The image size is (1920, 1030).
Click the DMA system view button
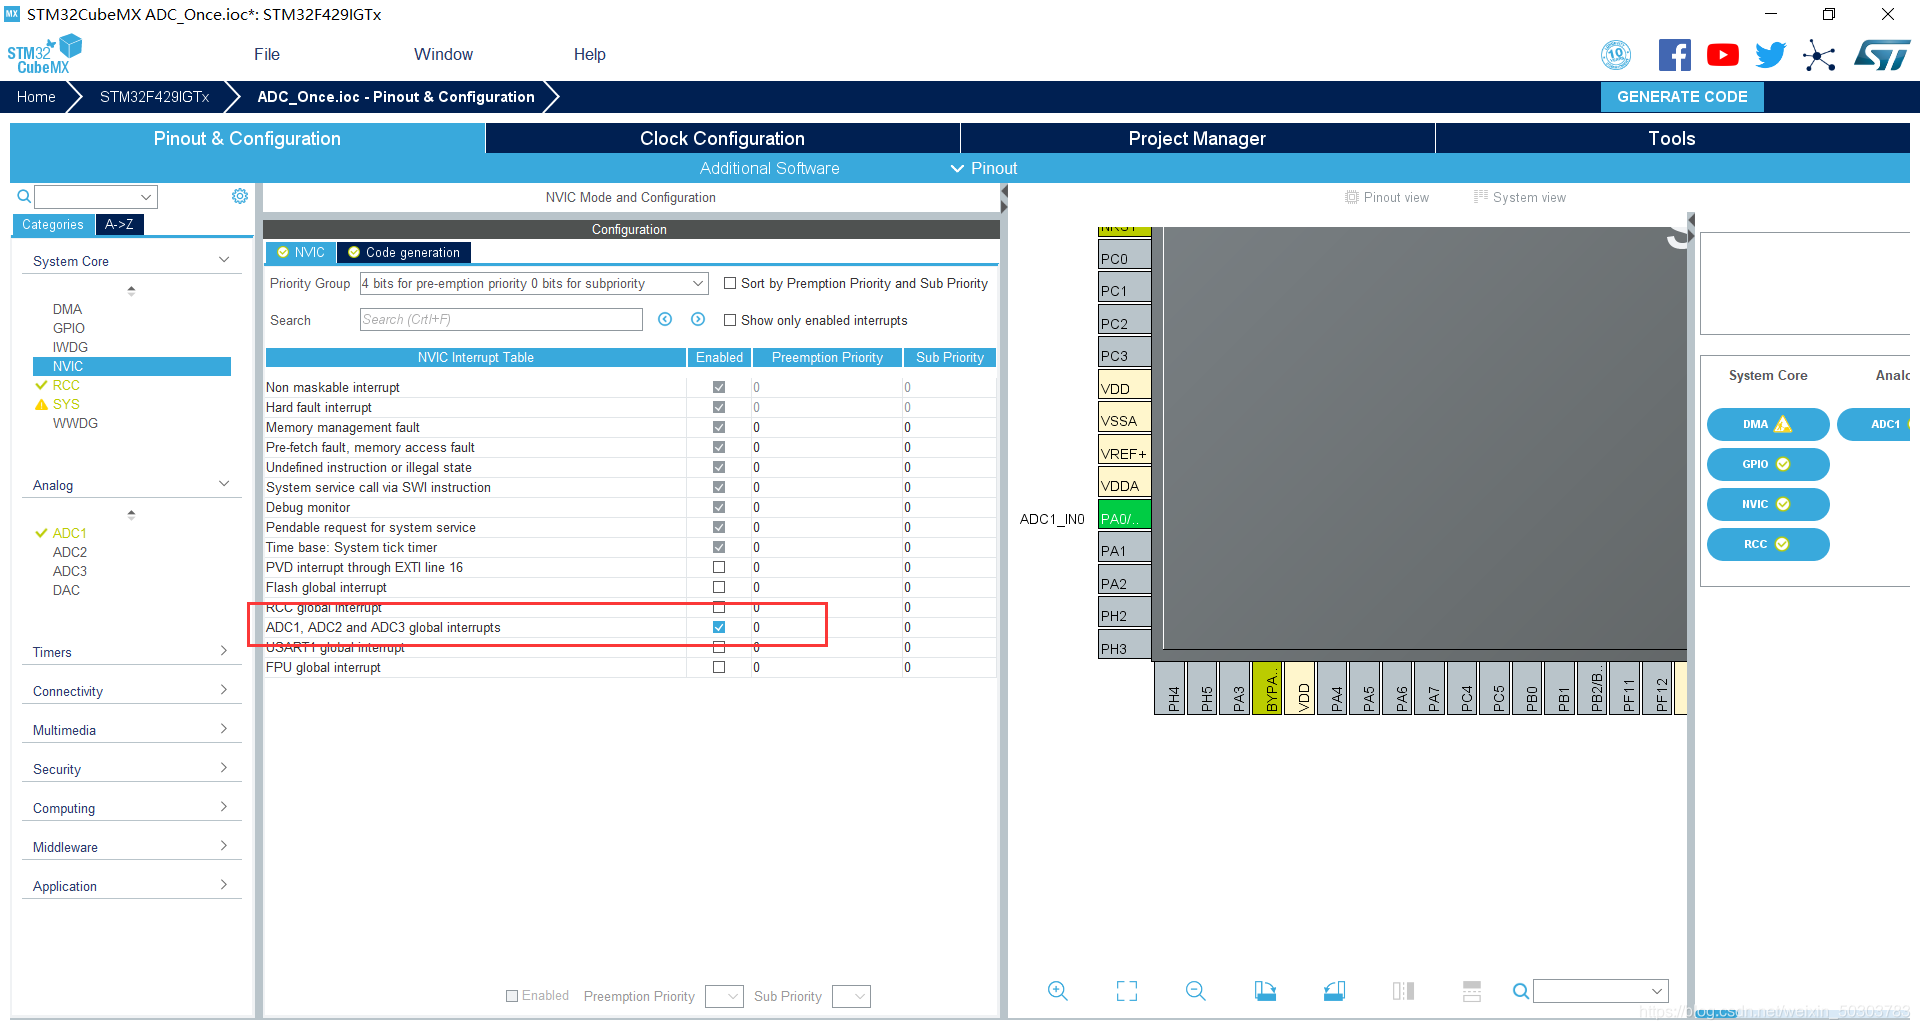pyautogui.click(x=1767, y=424)
